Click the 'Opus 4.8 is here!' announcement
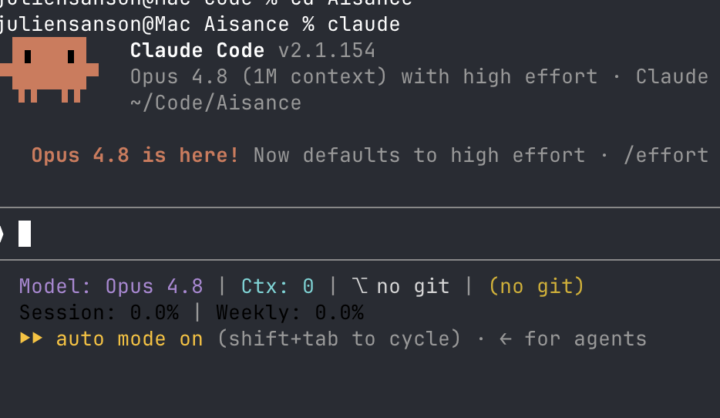 [x=135, y=155]
